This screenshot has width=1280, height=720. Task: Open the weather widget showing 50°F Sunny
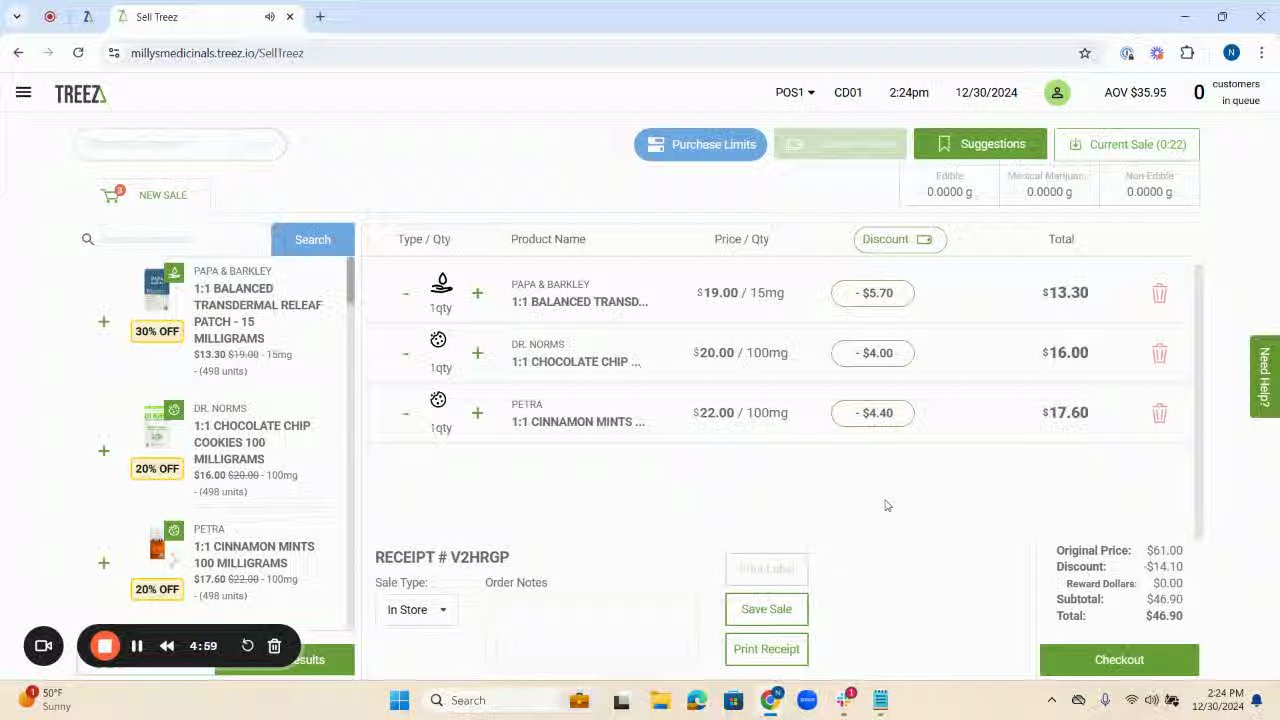[x=45, y=699]
